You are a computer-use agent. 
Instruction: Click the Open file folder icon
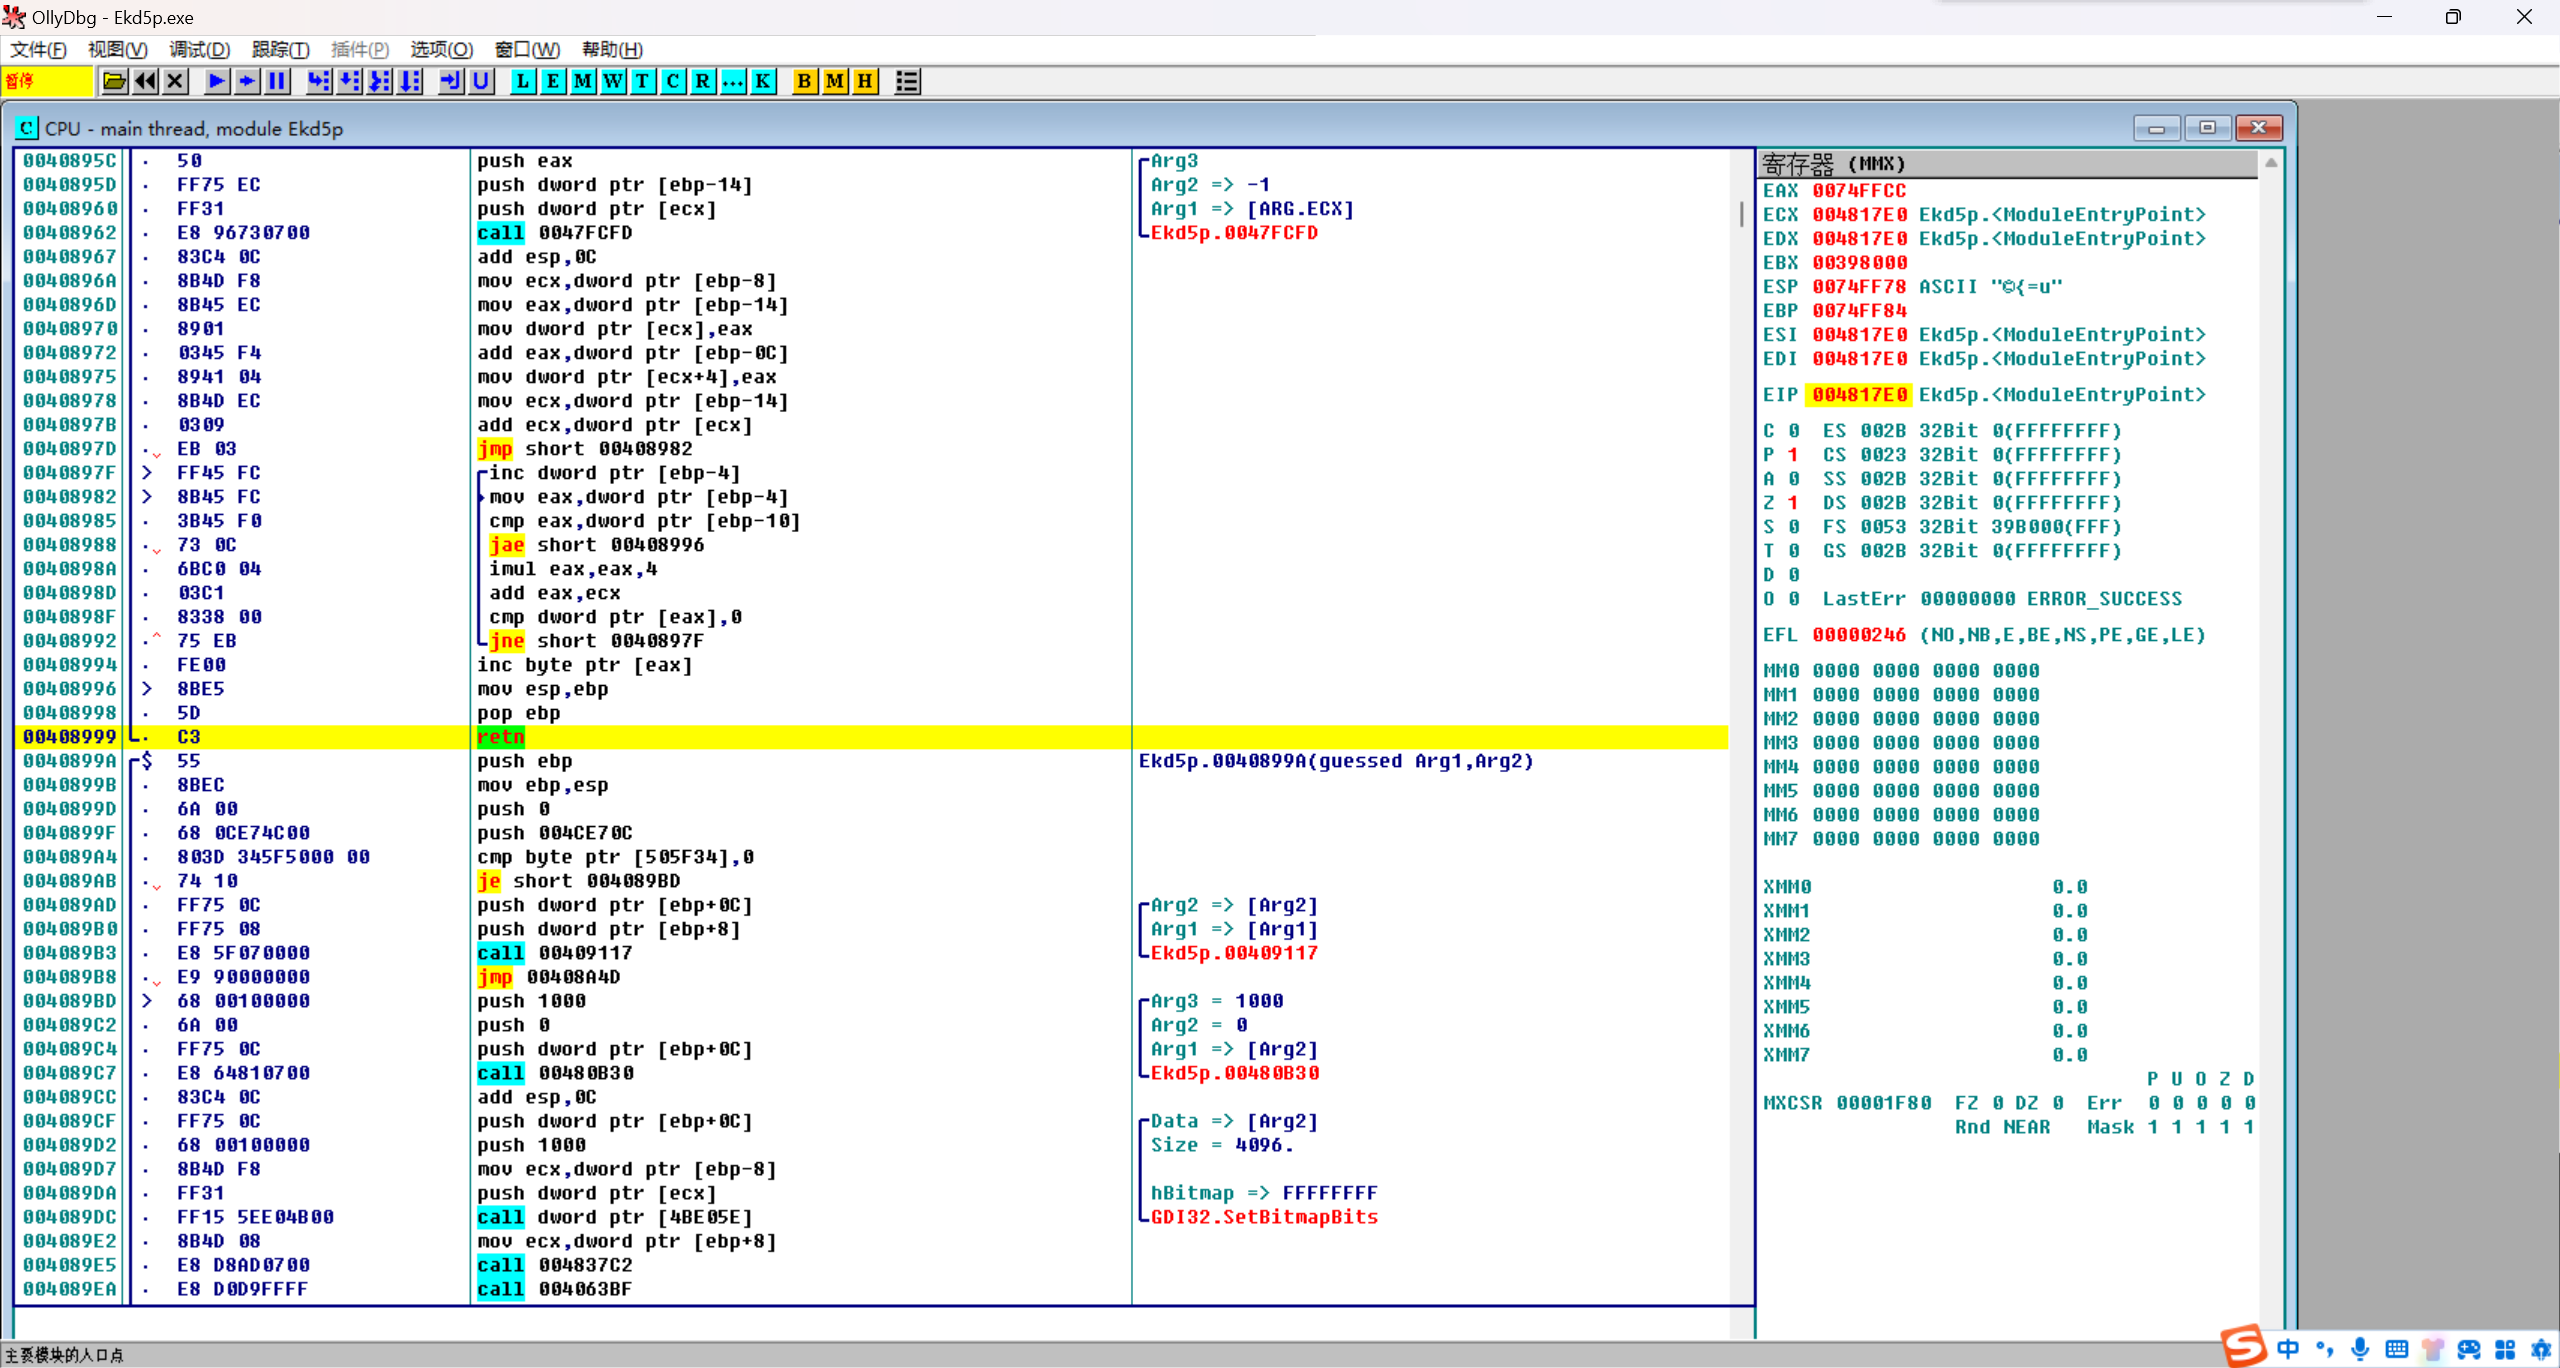click(114, 82)
